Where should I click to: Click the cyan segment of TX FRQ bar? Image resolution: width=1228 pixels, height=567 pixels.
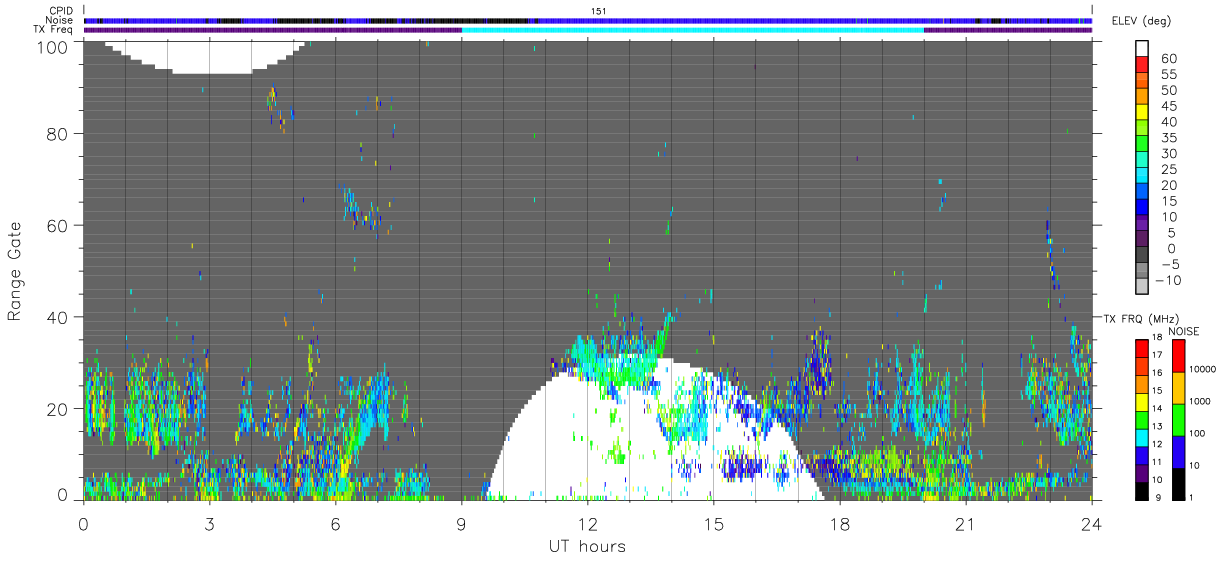click(1142, 437)
